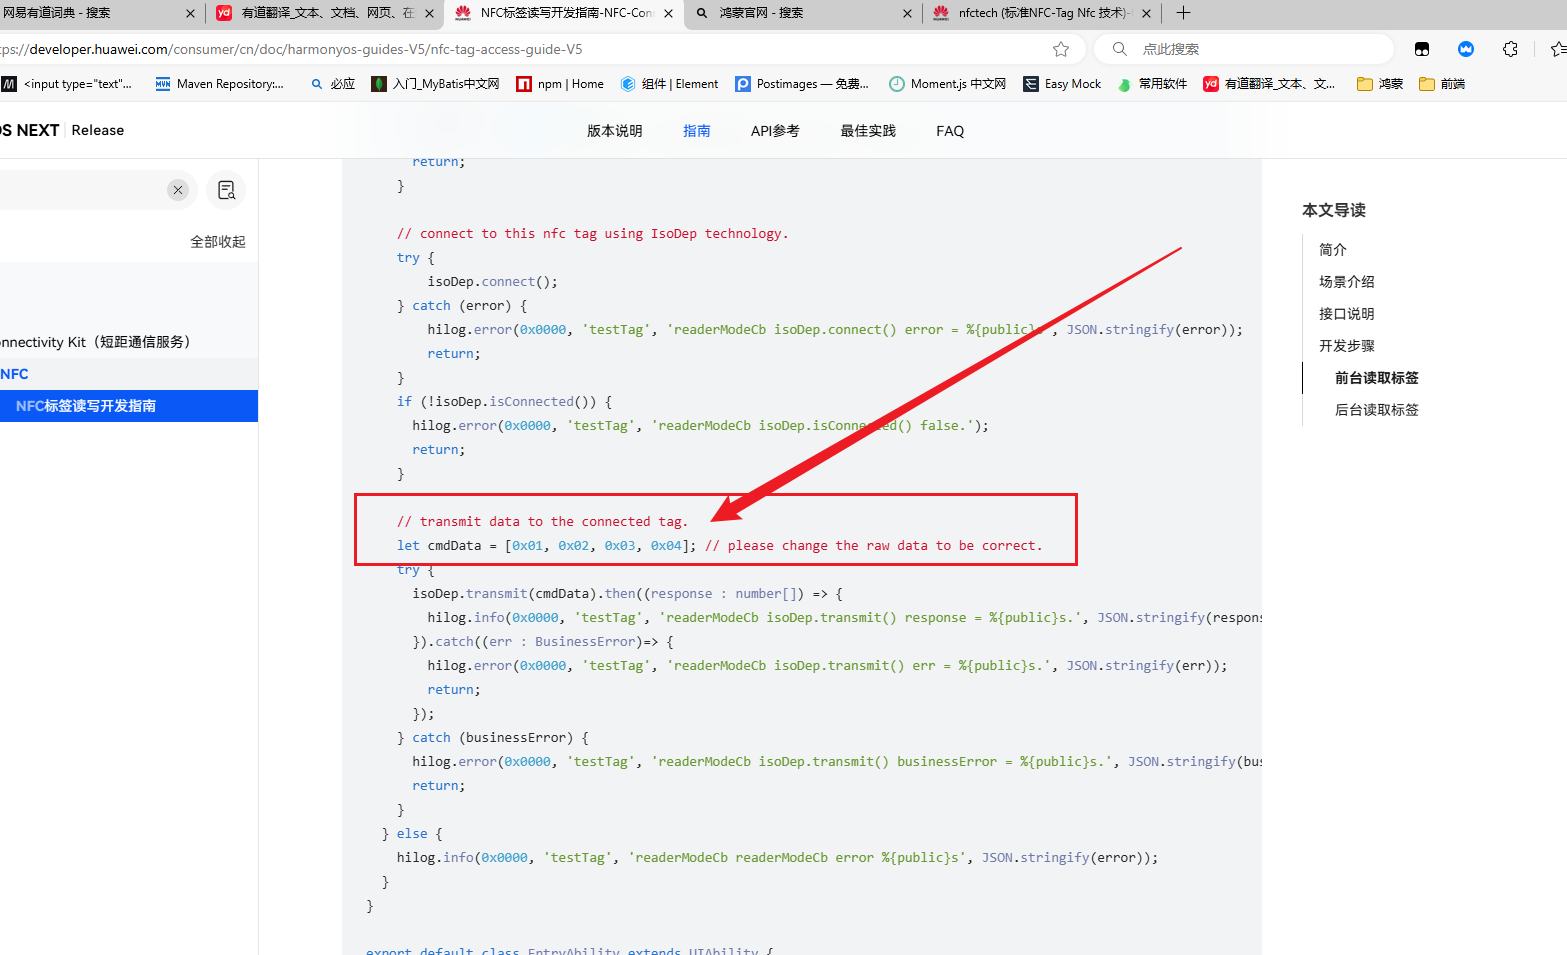Image resolution: width=1567 pixels, height=955 pixels.
Task: Clear the sidebar search field
Action: point(178,190)
